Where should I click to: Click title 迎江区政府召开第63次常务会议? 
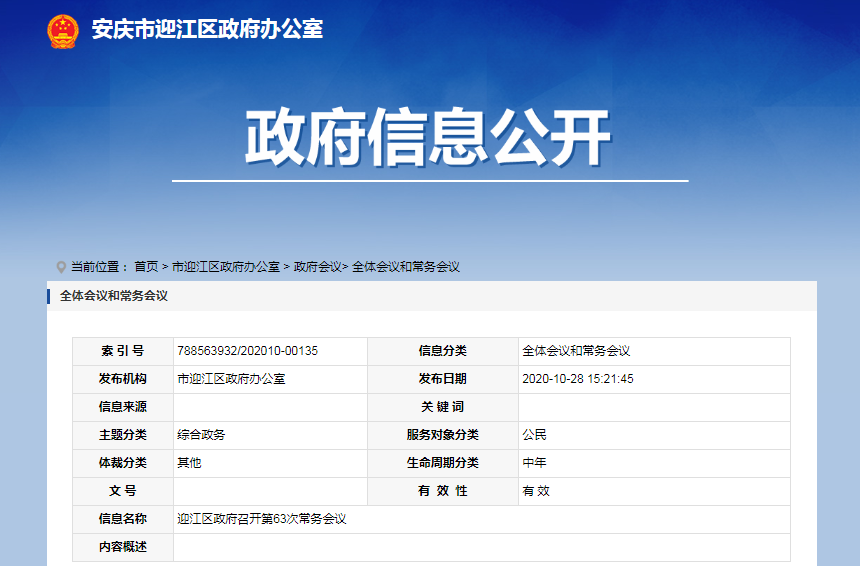262,519
